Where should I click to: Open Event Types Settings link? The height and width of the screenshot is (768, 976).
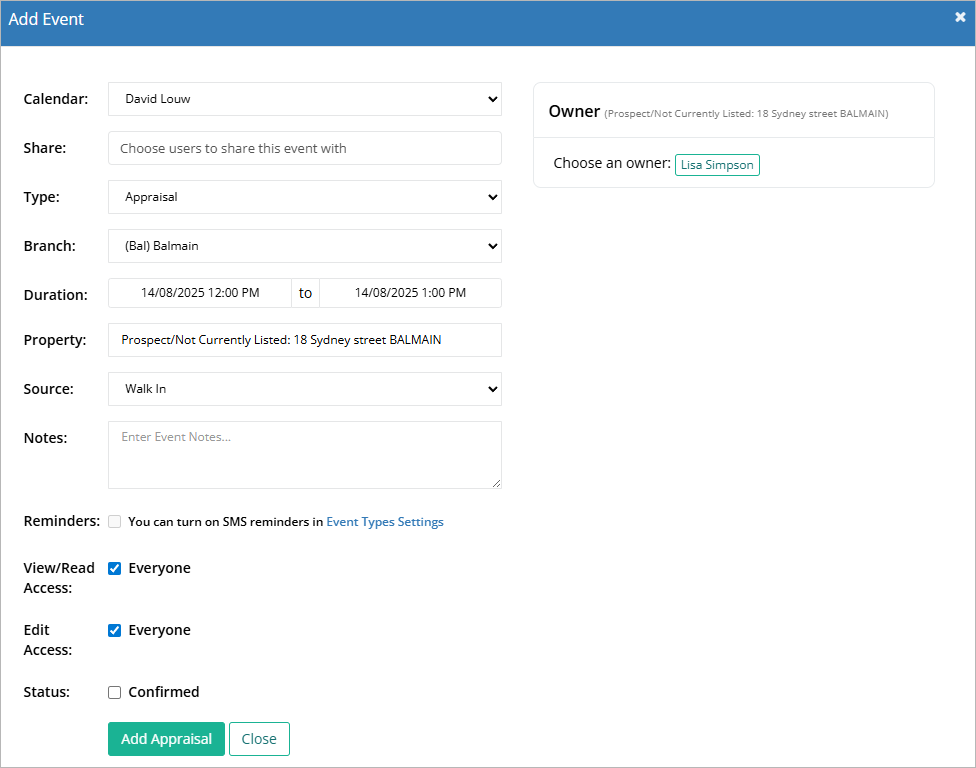click(385, 522)
